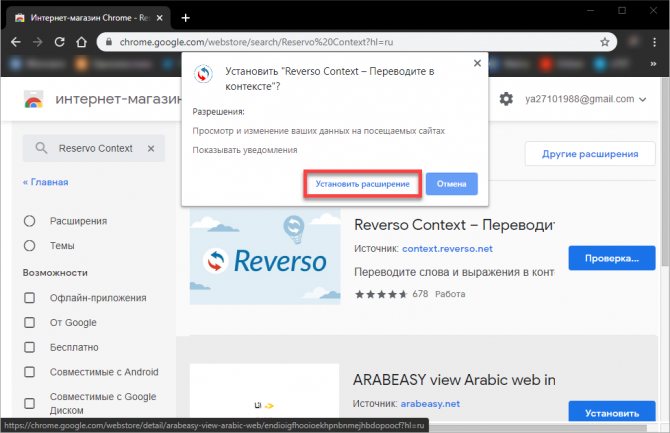Open the arabeasy.net source link

430,404
